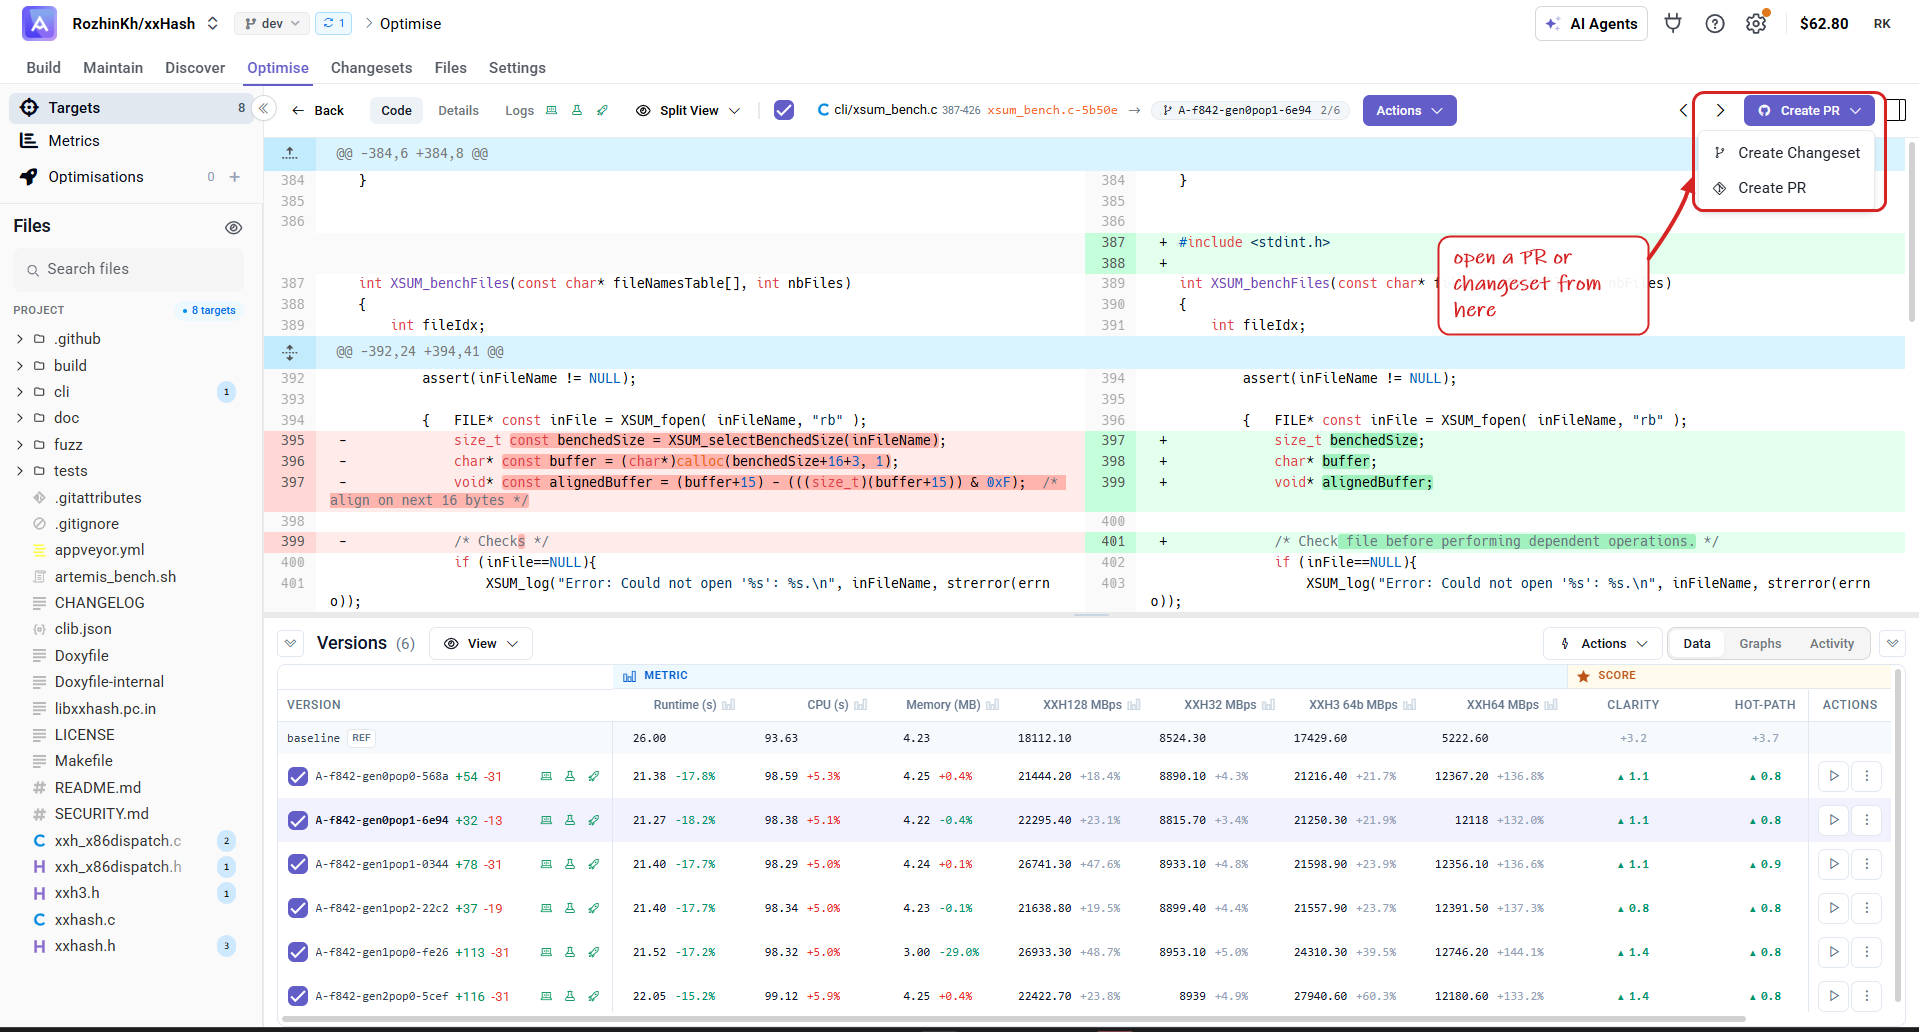The width and height of the screenshot is (1919, 1032).
Task: Switch to the Settings tab
Action: click(517, 68)
